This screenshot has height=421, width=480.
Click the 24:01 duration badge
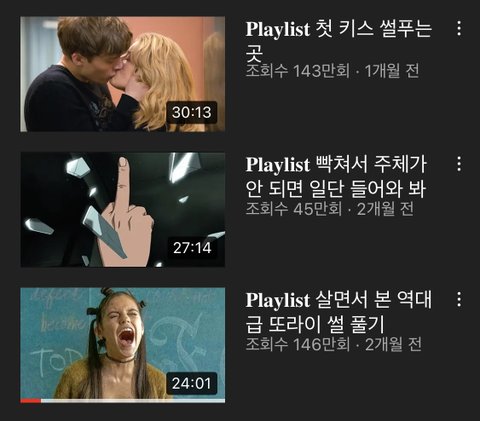[192, 383]
